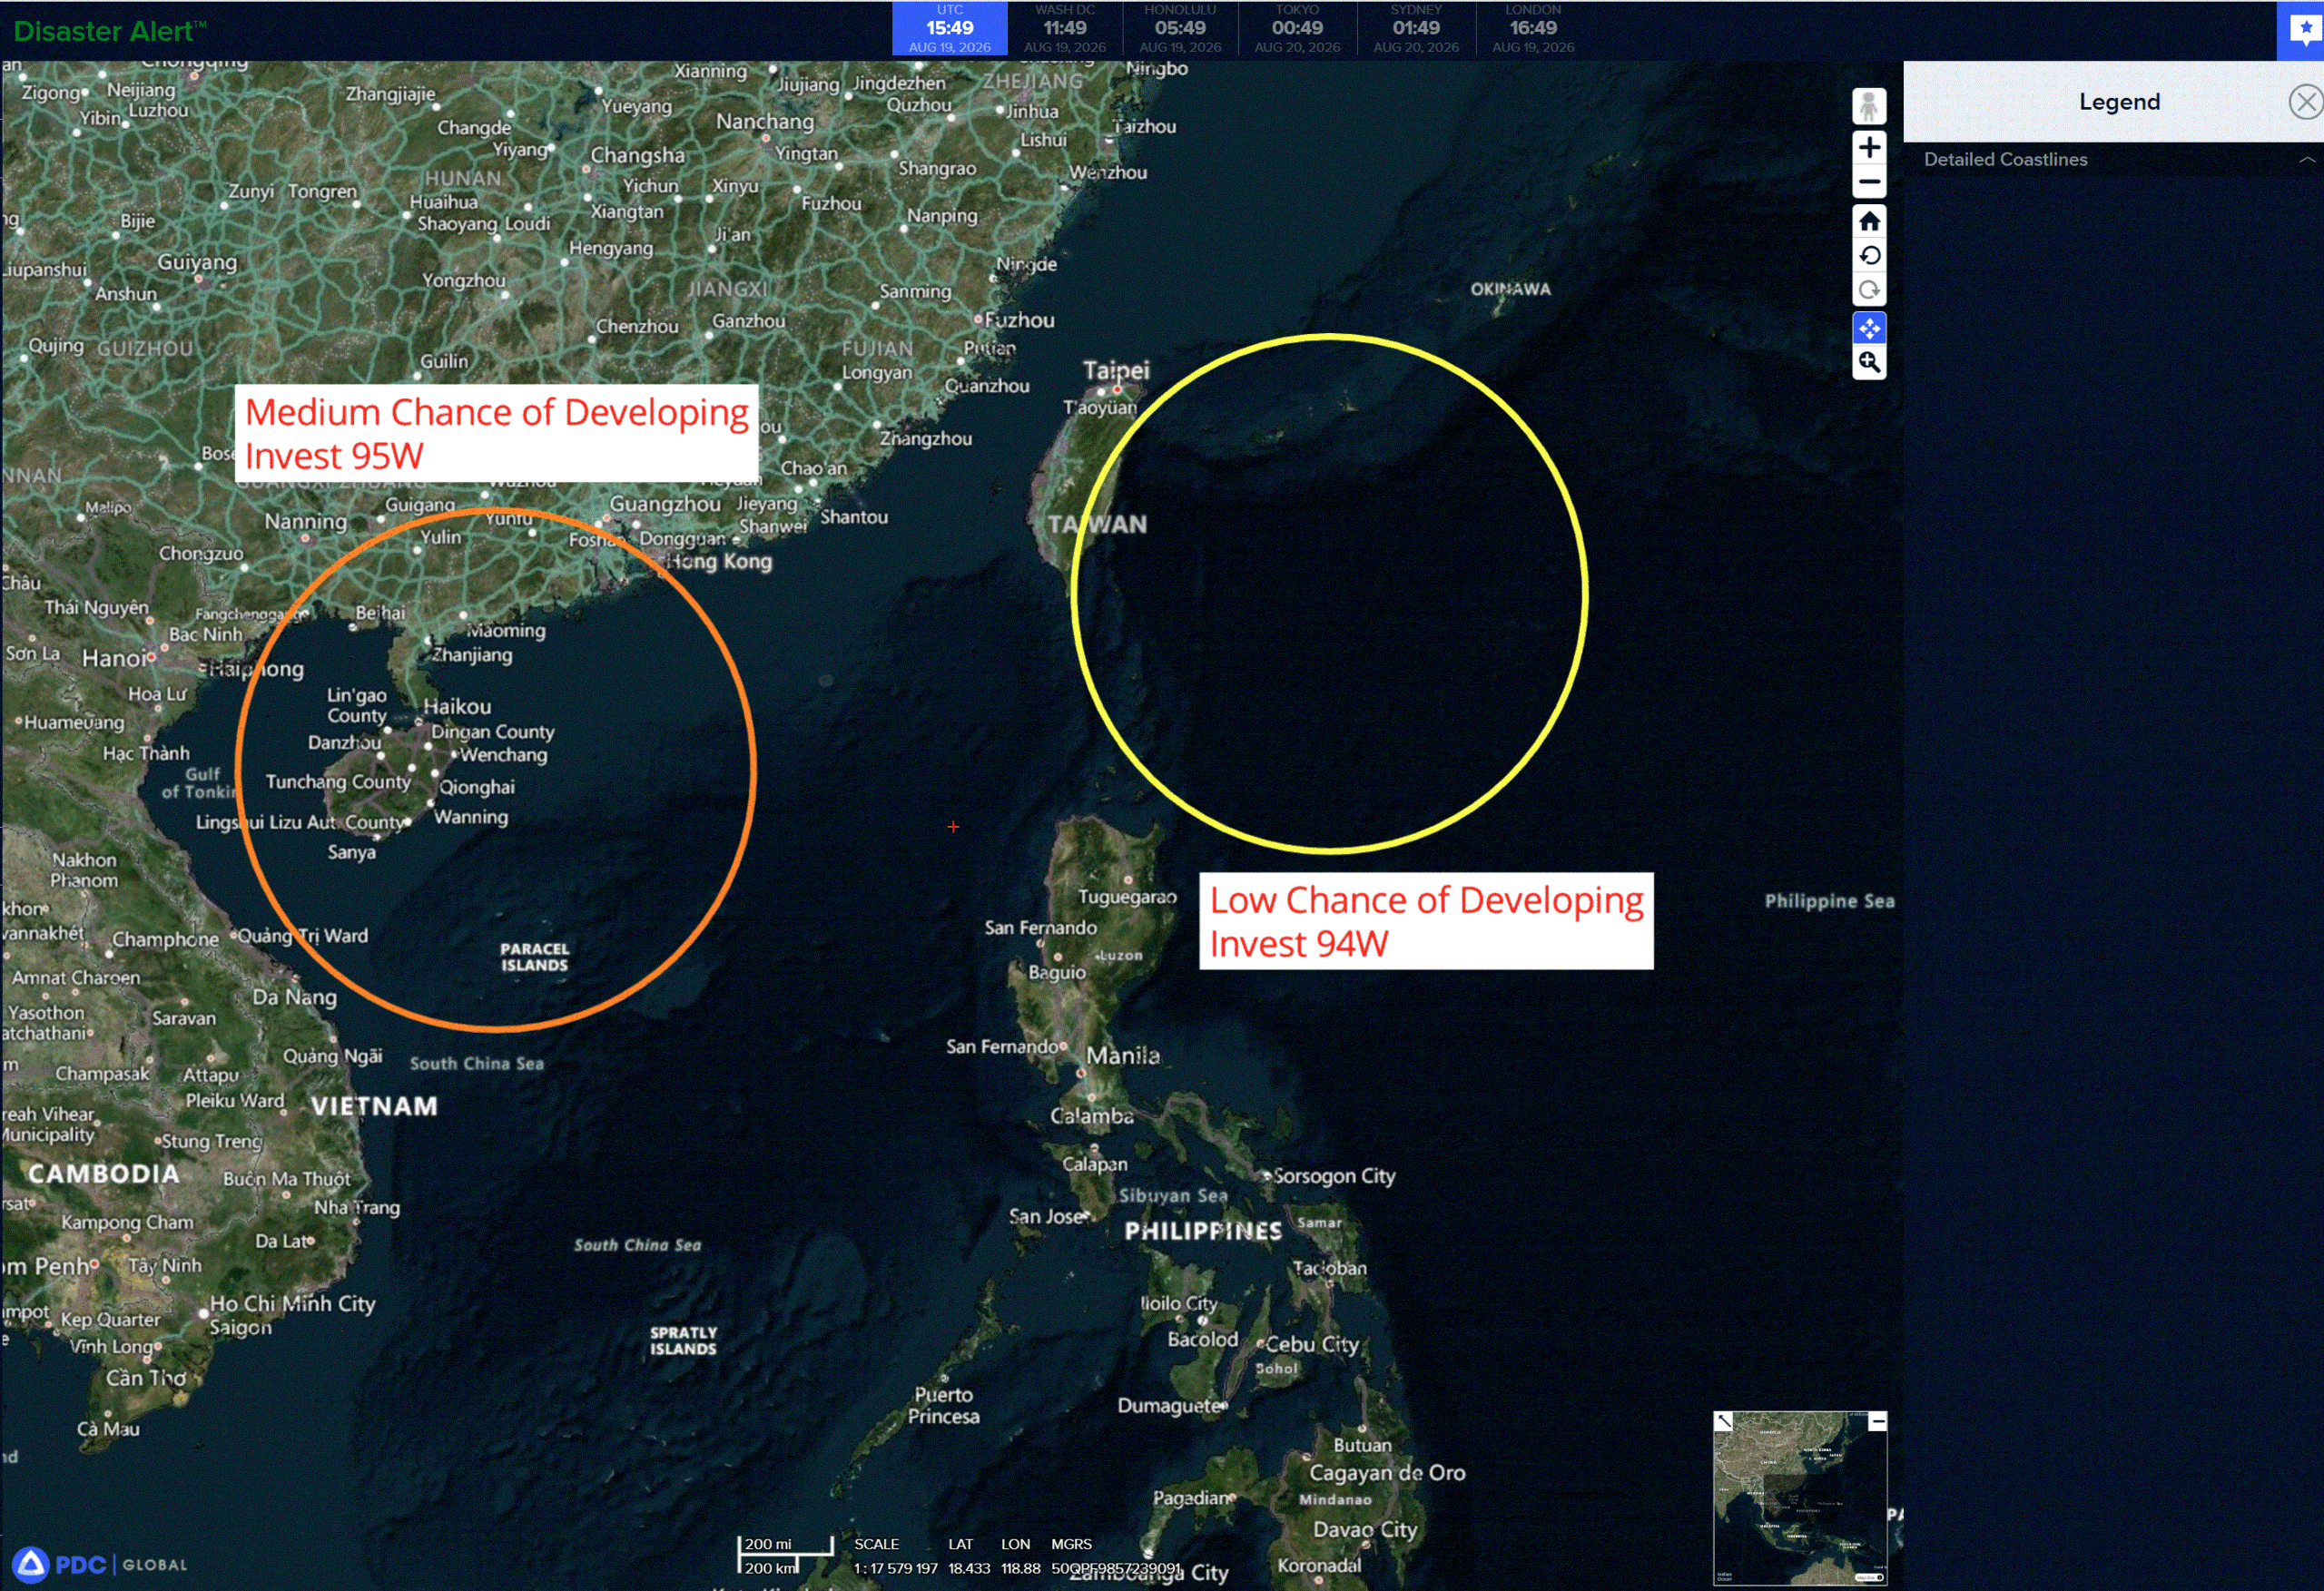Click the Nanning city label
The height and width of the screenshot is (1591, 2324).
305,521
